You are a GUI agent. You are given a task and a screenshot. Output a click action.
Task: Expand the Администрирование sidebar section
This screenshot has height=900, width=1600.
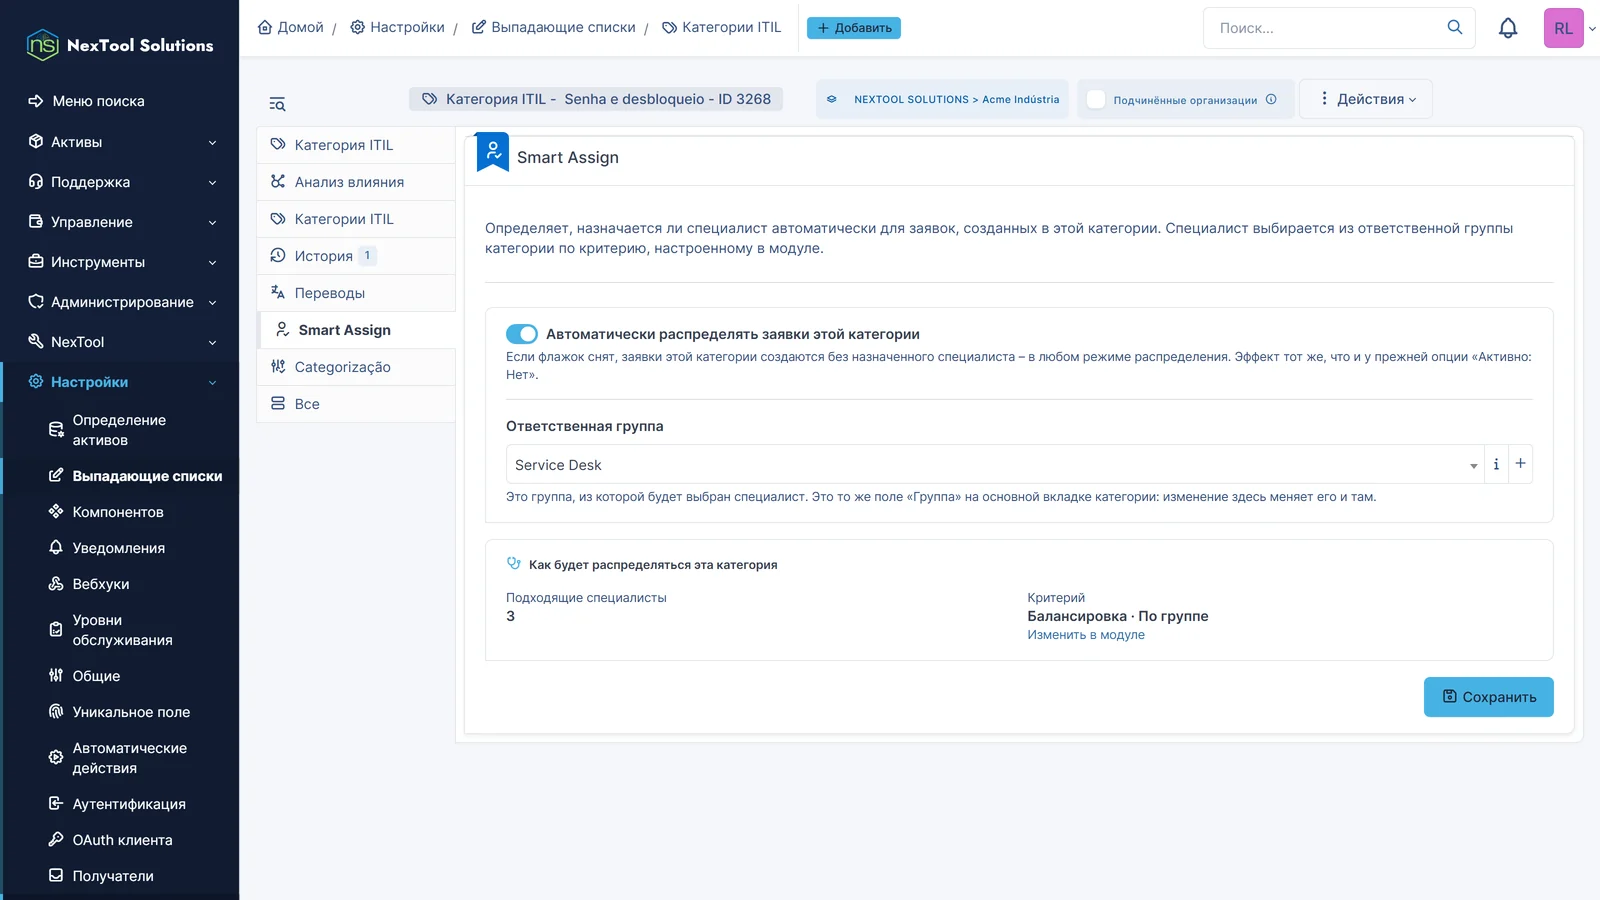[x=120, y=302]
